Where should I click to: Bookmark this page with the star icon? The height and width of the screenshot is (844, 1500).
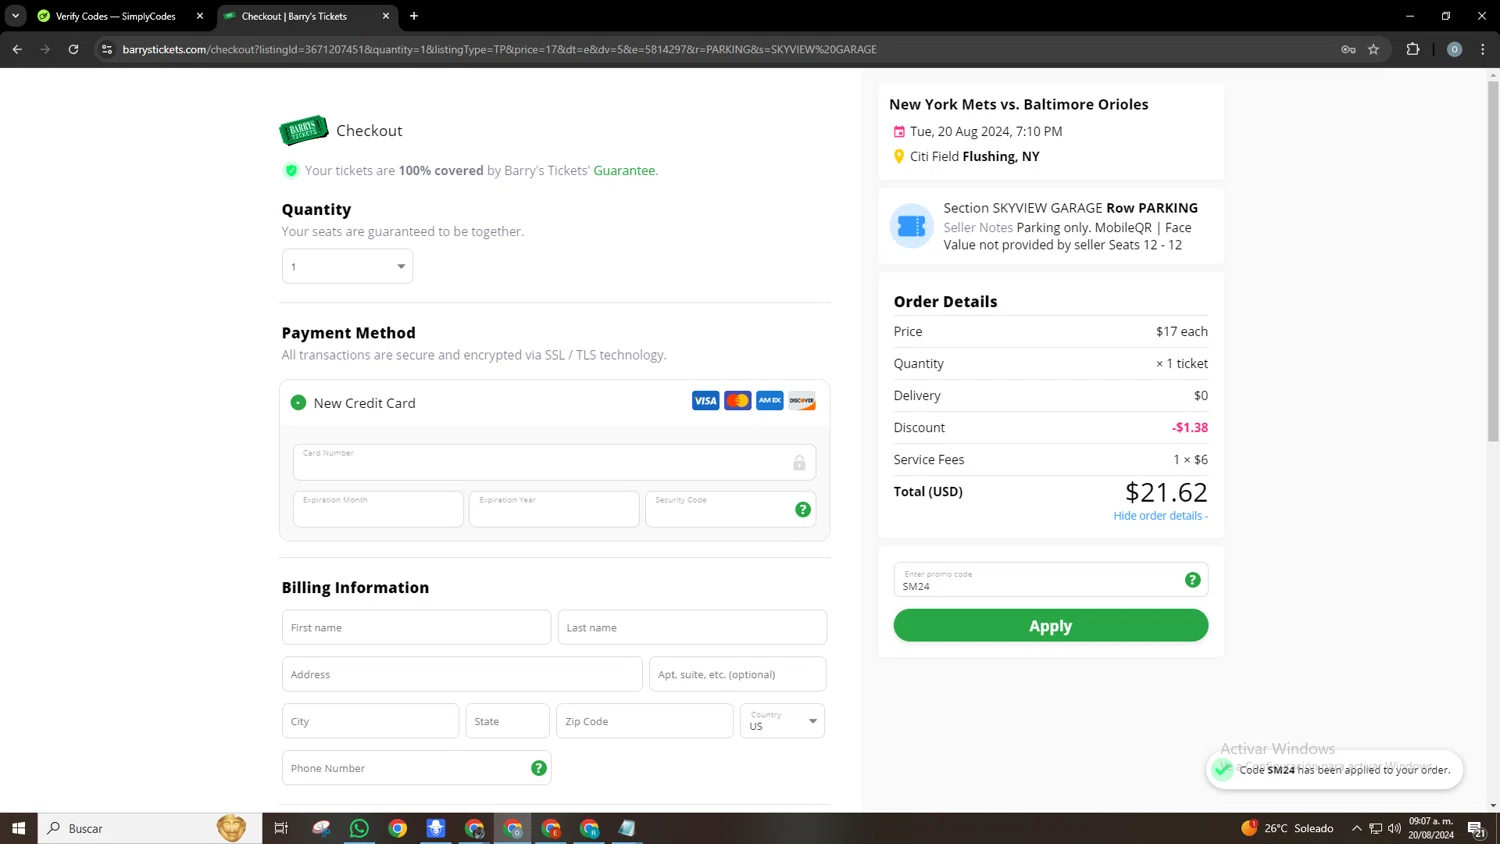click(x=1373, y=49)
